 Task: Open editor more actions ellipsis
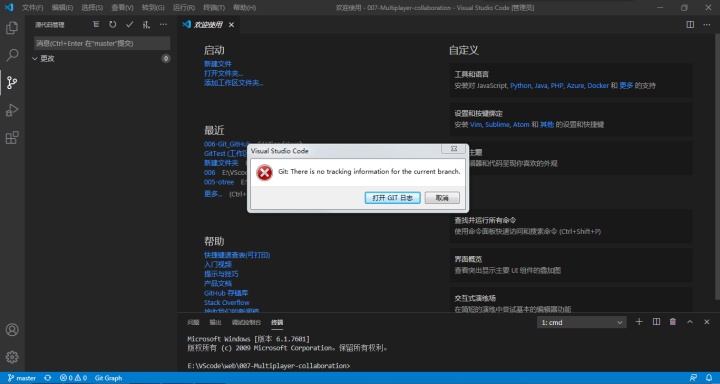click(707, 25)
